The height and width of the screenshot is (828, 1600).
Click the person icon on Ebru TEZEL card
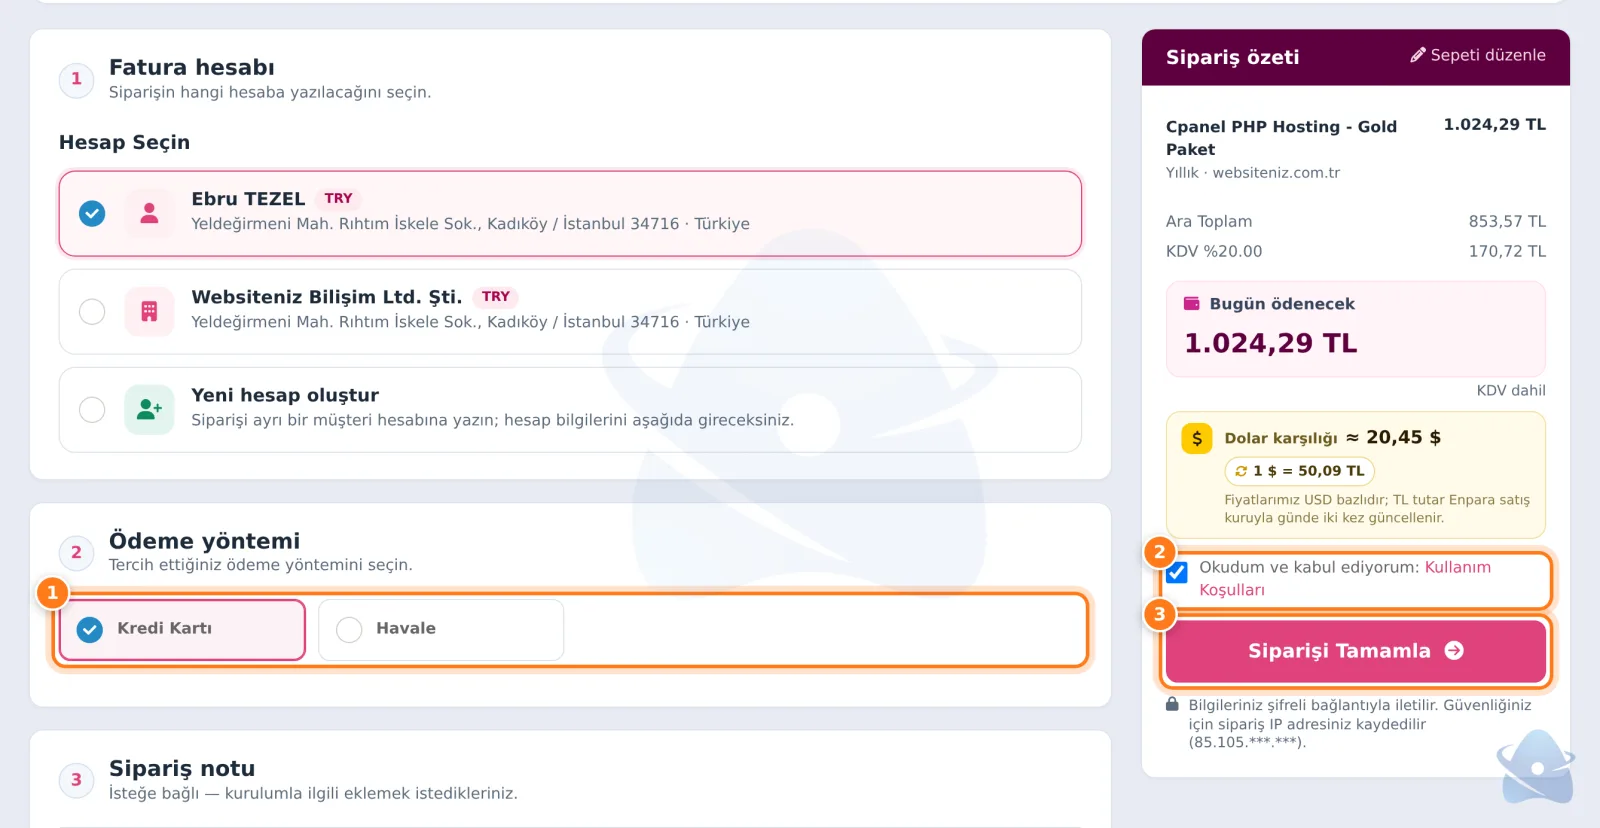(x=150, y=213)
